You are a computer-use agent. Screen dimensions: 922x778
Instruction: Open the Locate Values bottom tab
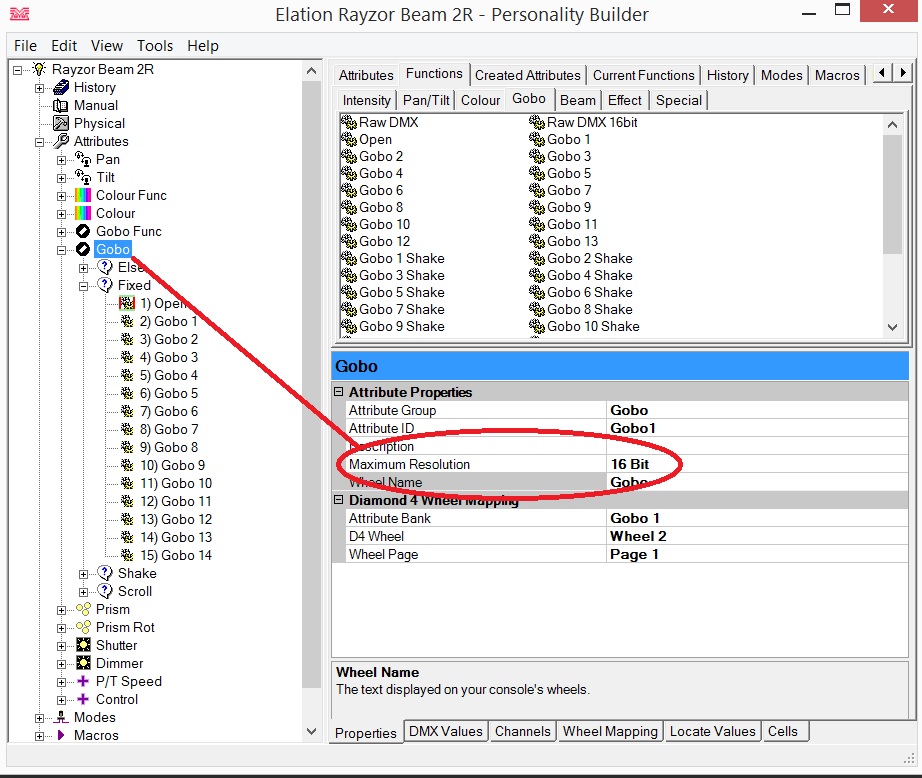point(713,732)
